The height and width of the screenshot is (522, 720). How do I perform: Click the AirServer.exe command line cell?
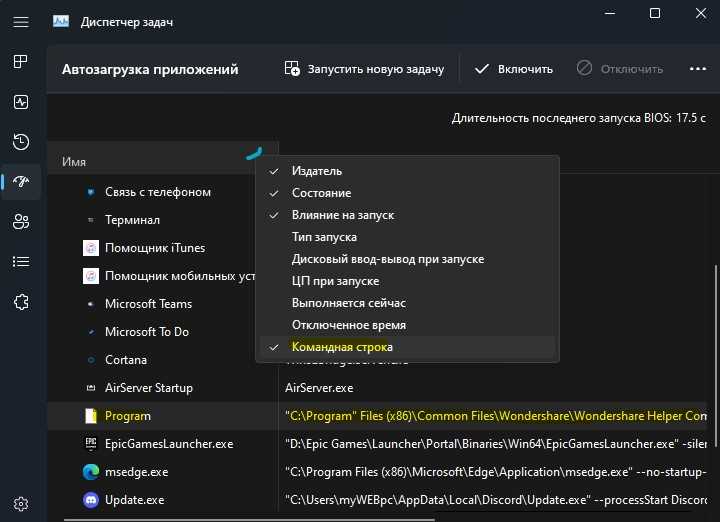(x=319, y=388)
